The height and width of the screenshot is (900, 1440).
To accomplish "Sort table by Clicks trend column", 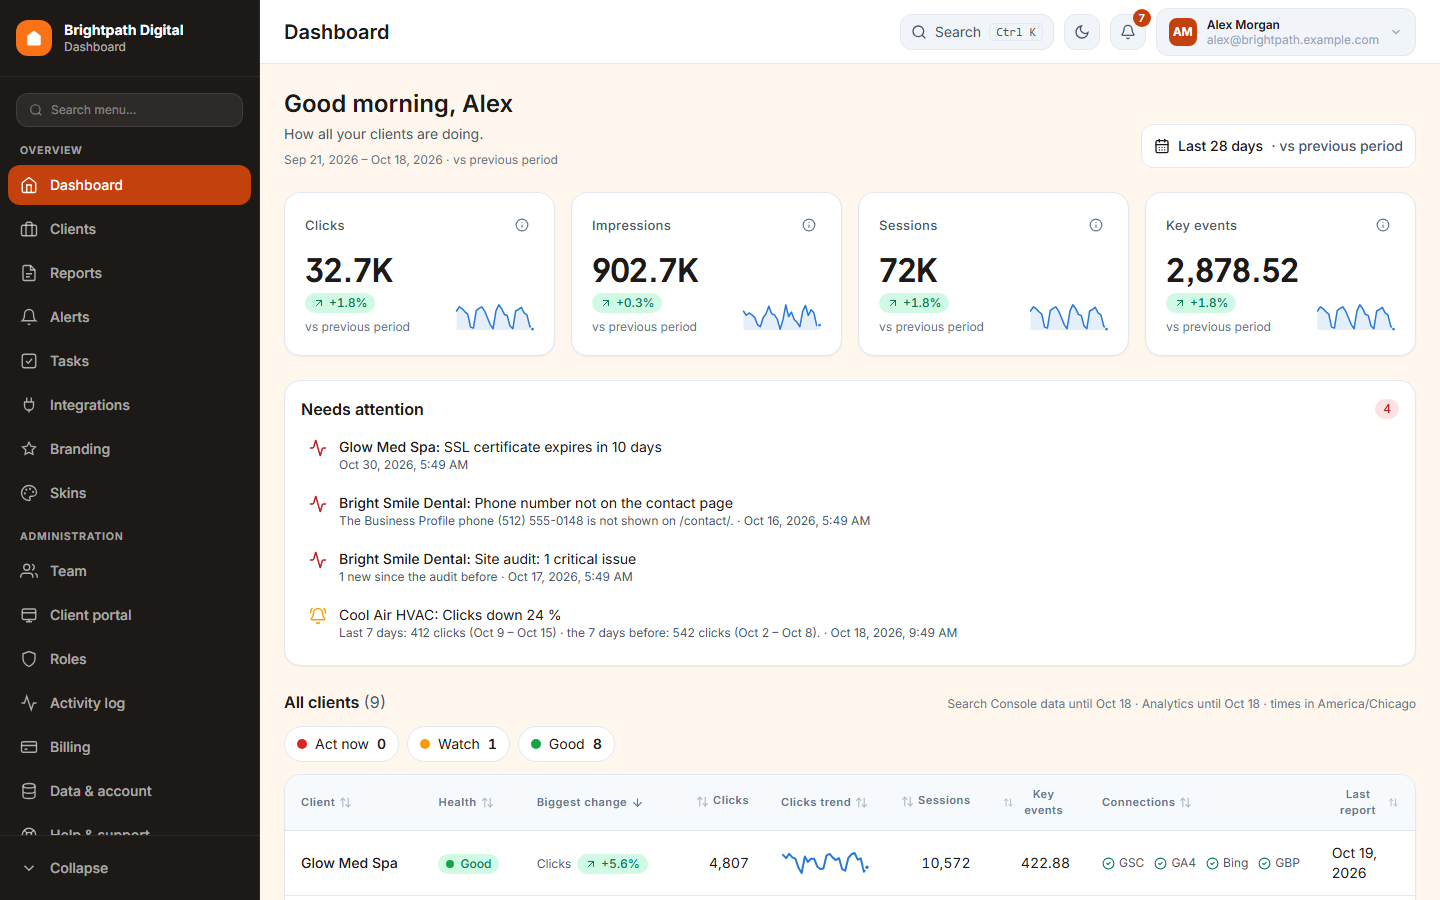I will pos(824,802).
